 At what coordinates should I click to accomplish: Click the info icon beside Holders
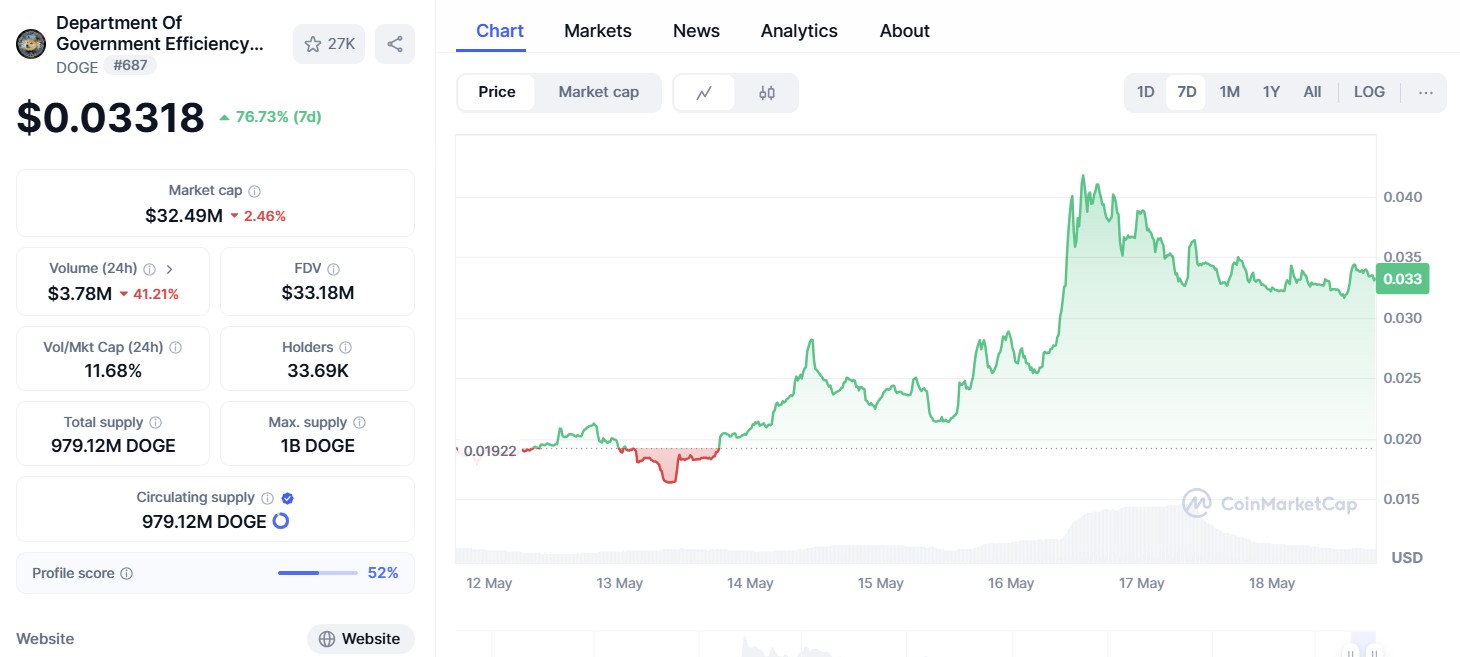pos(345,348)
